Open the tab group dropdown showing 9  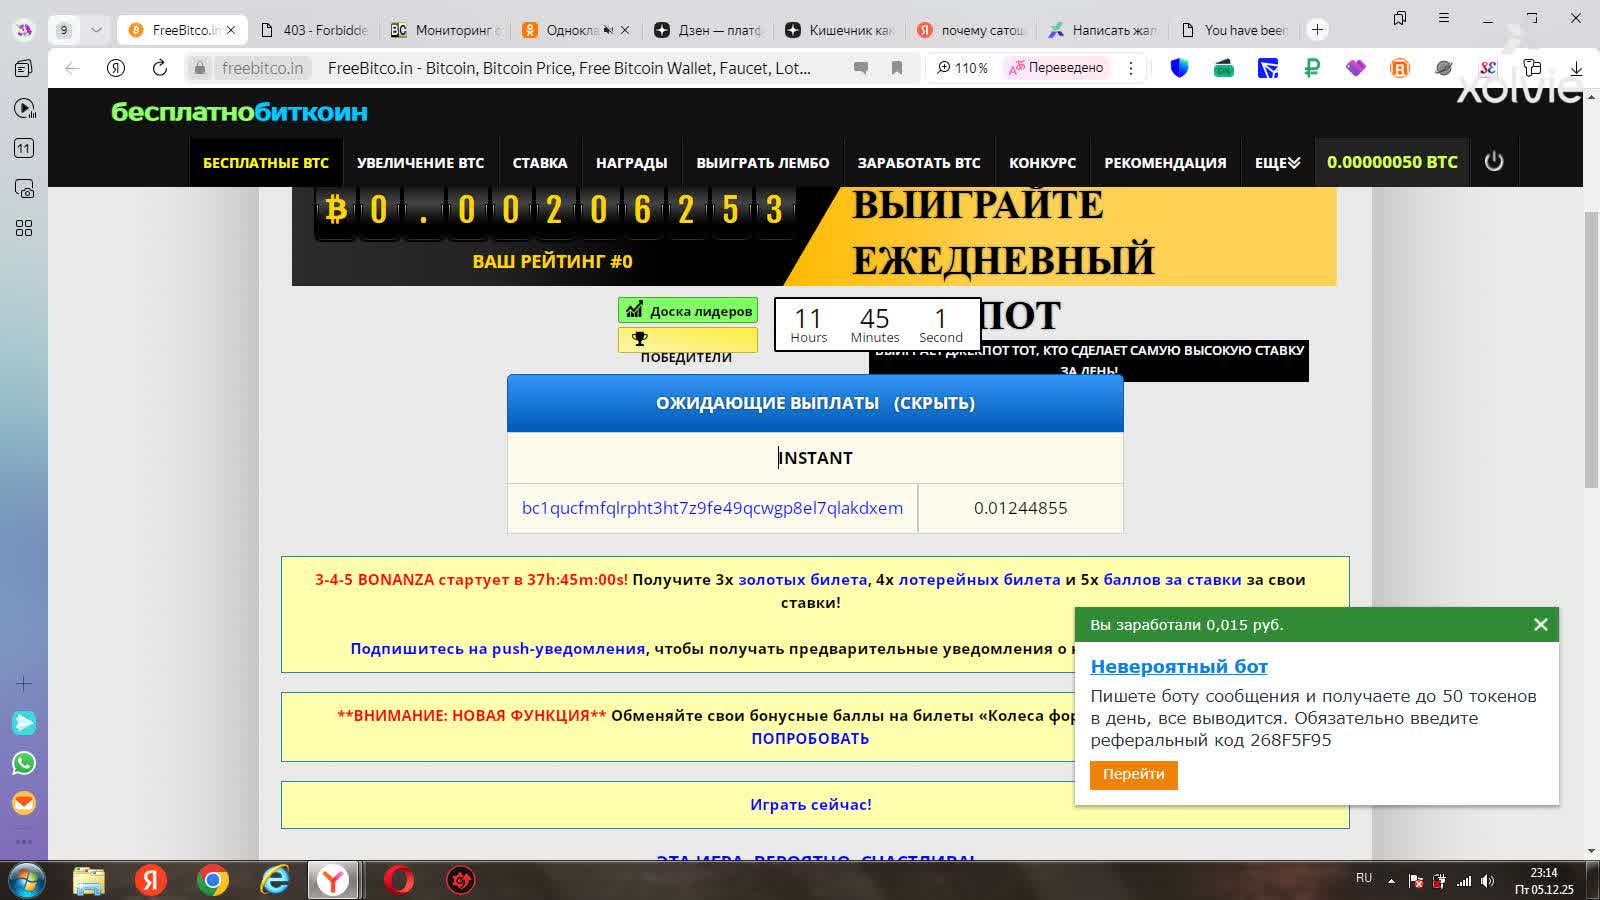click(62, 30)
